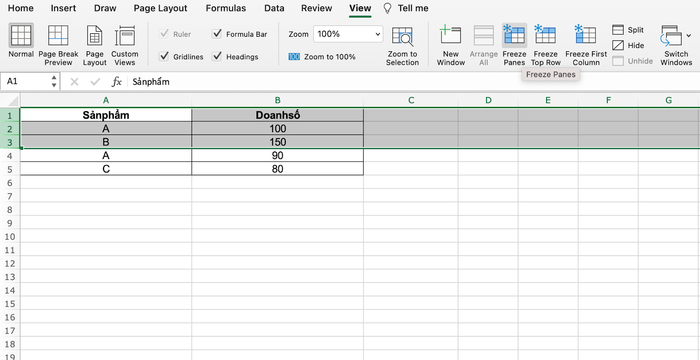700x360 pixels.
Task: Select column G header
Action: click(669, 100)
